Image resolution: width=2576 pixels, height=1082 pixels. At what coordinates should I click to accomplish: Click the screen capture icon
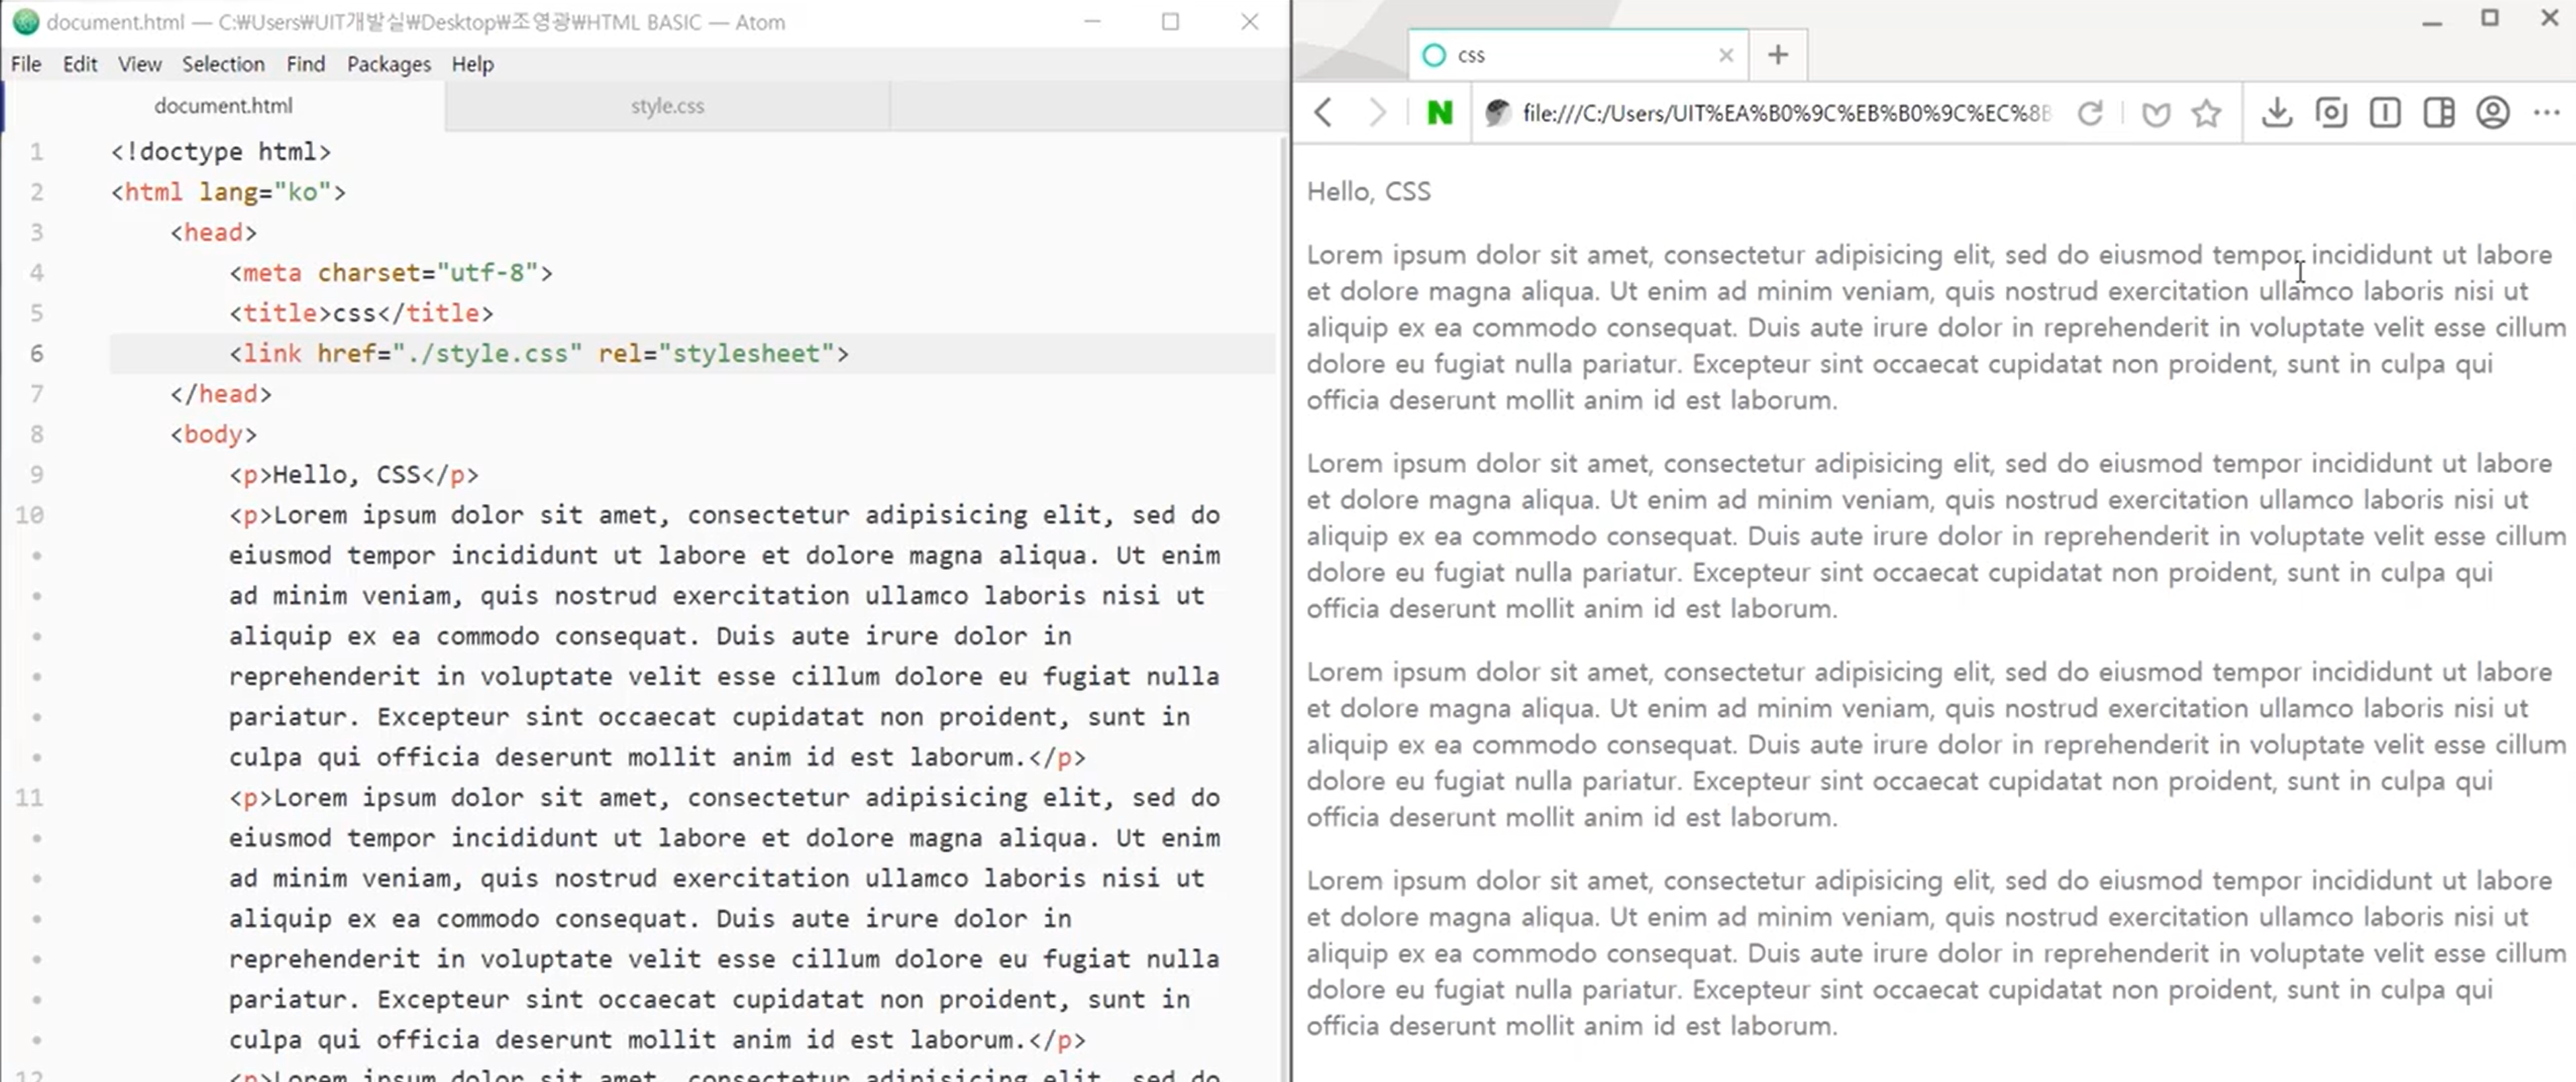[x=2331, y=112]
